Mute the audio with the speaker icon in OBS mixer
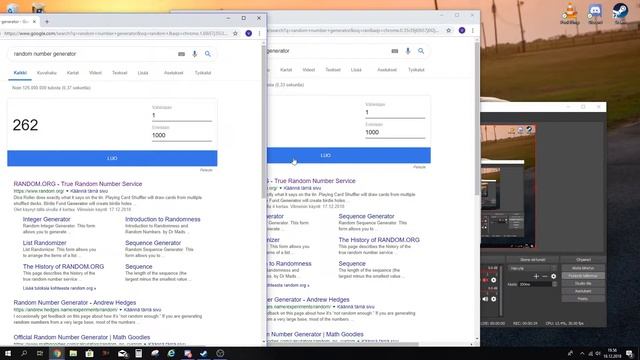Screen dimensions: 640x360 click(x=485, y=299)
